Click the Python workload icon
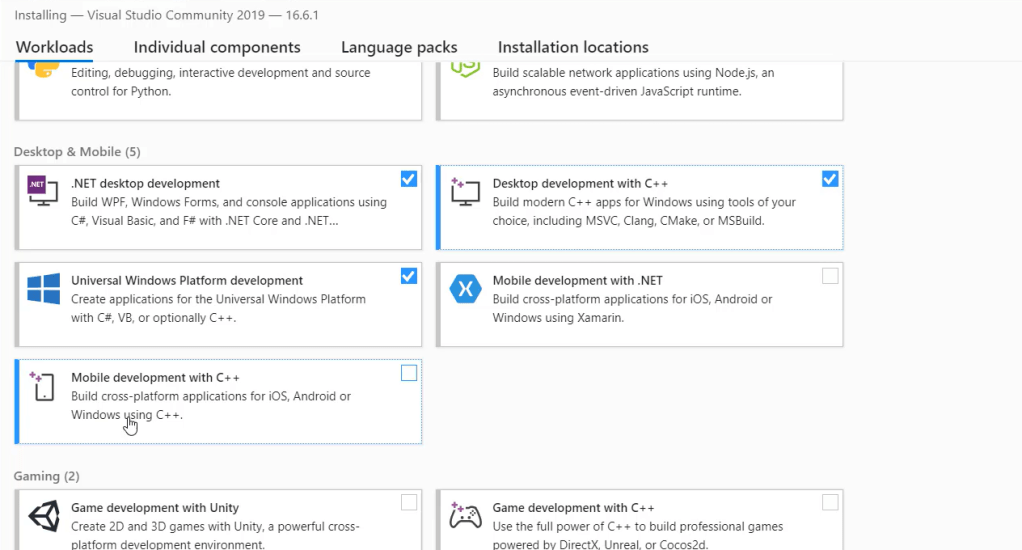Image resolution: width=1022 pixels, height=550 pixels. tap(44, 70)
